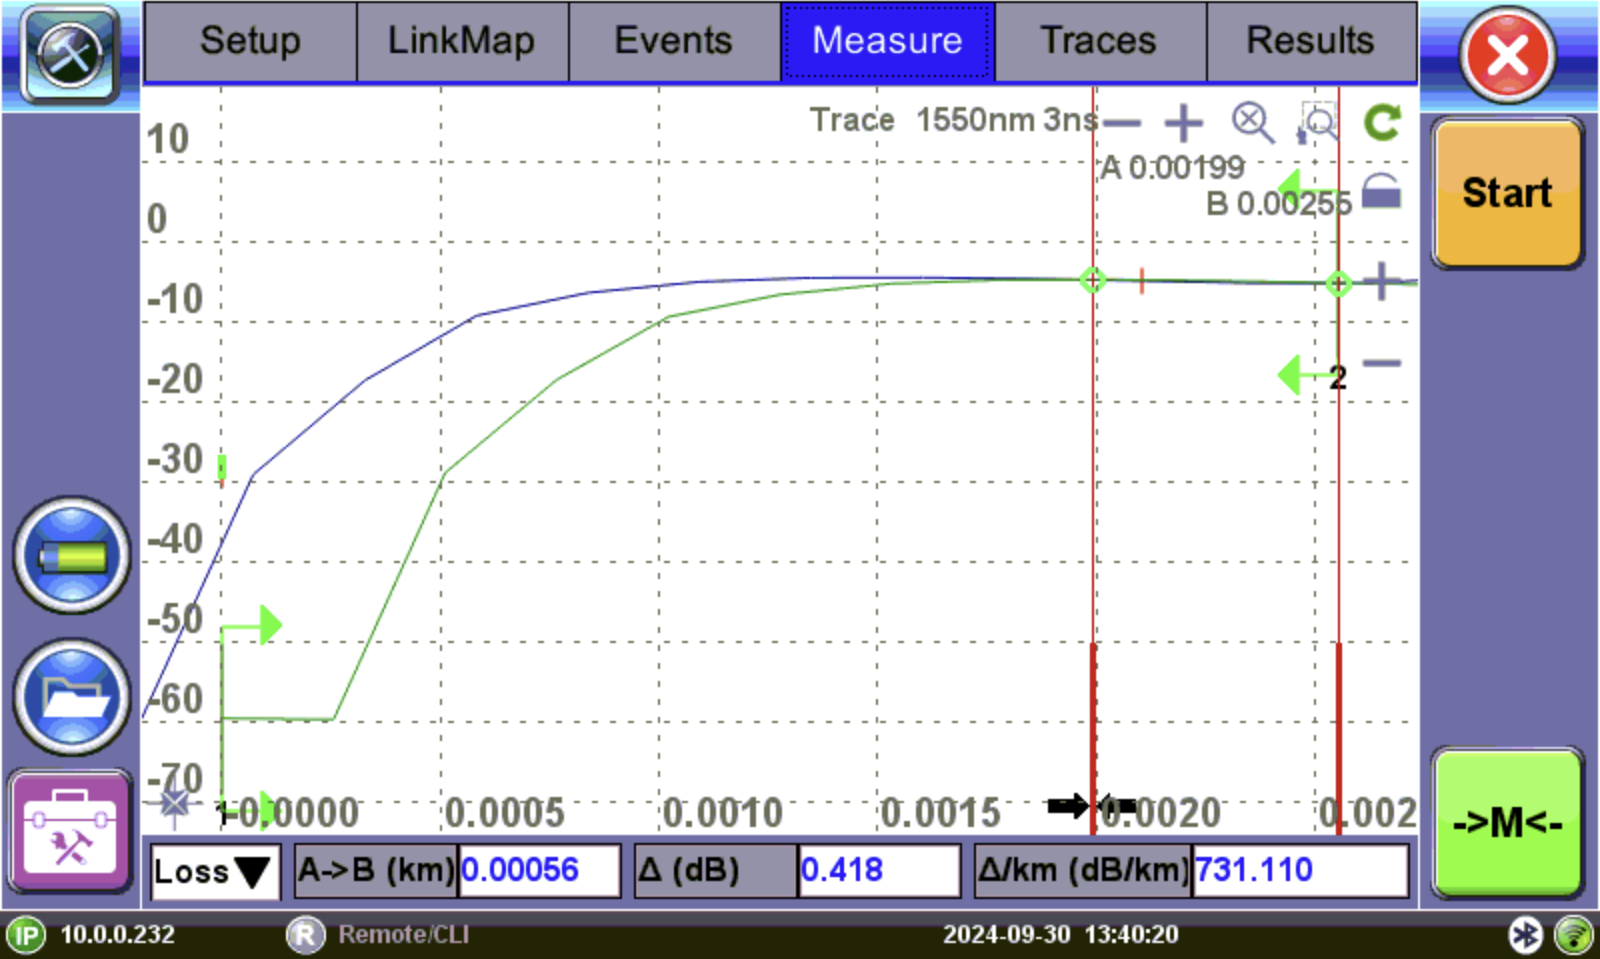Click the A->B (km) value field
The width and height of the screenshot is (1600, 959).
(539, 871)
